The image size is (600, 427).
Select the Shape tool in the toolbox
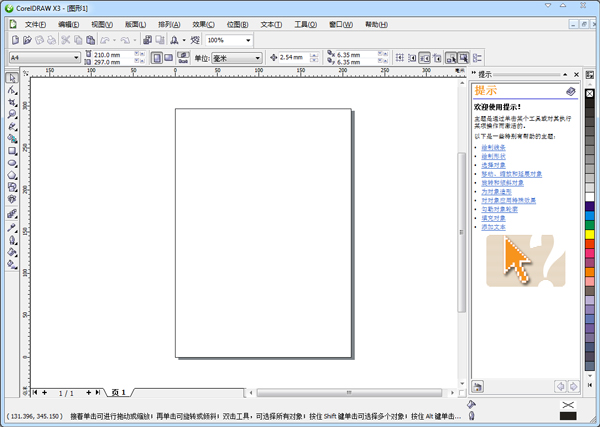click(x=12, y=90)
